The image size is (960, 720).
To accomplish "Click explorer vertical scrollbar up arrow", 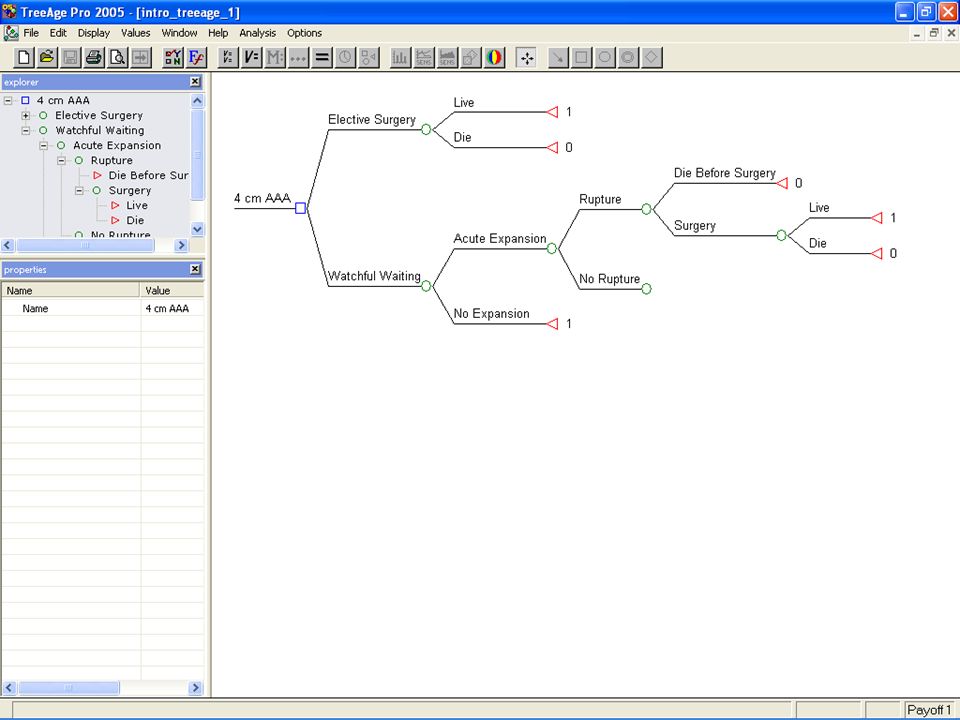I will (197, 100).
